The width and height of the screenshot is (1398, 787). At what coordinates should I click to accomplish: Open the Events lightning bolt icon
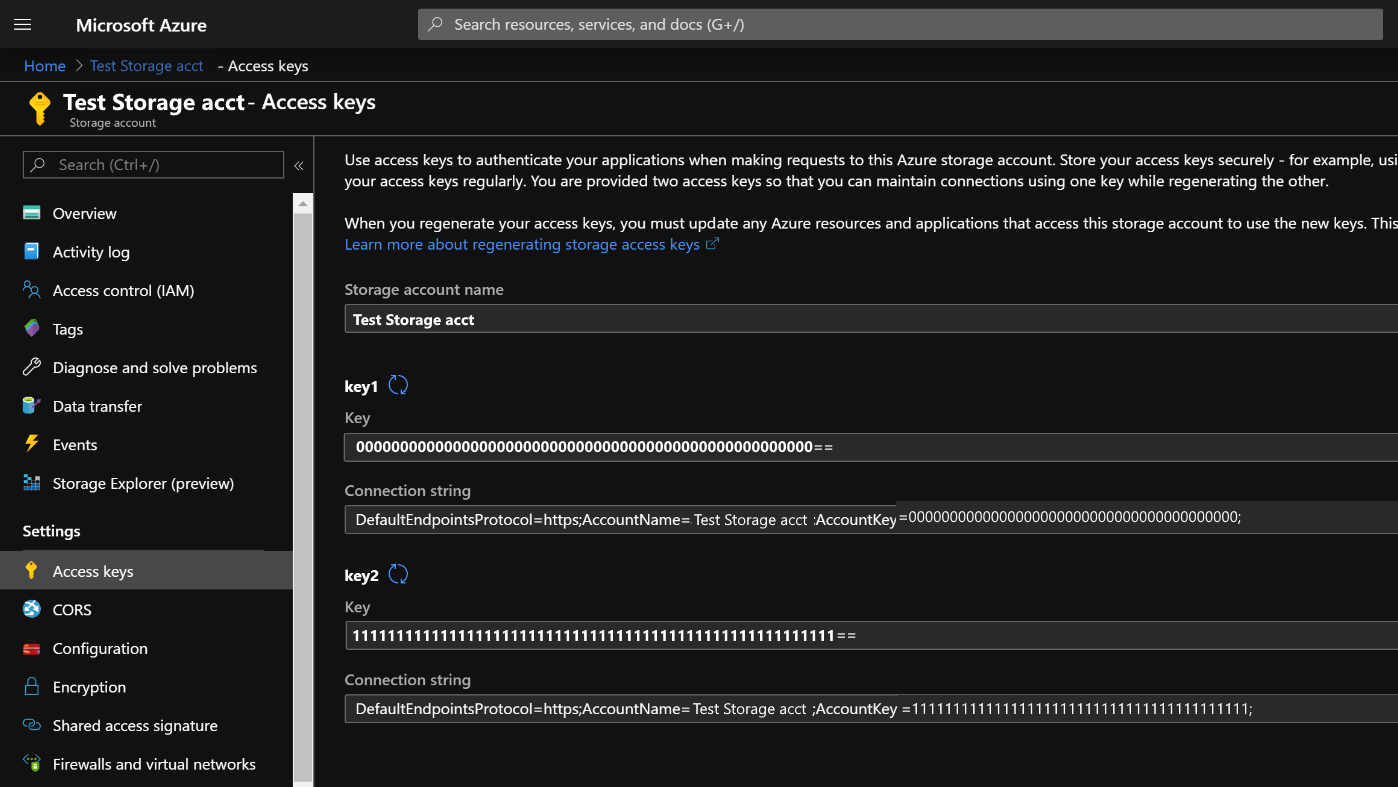[x=33, y=444]
